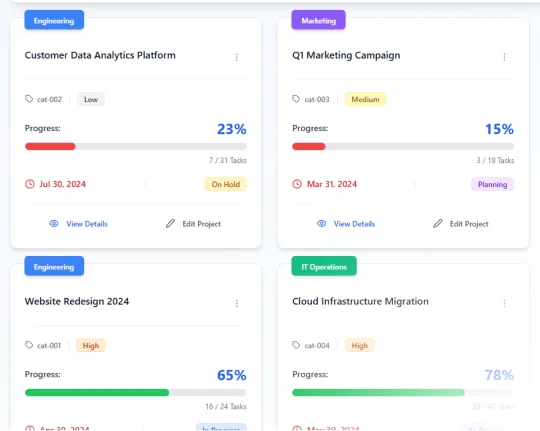The image size is (540, 431).
Task: Click the Planning status badge
Action: (492, 184)
